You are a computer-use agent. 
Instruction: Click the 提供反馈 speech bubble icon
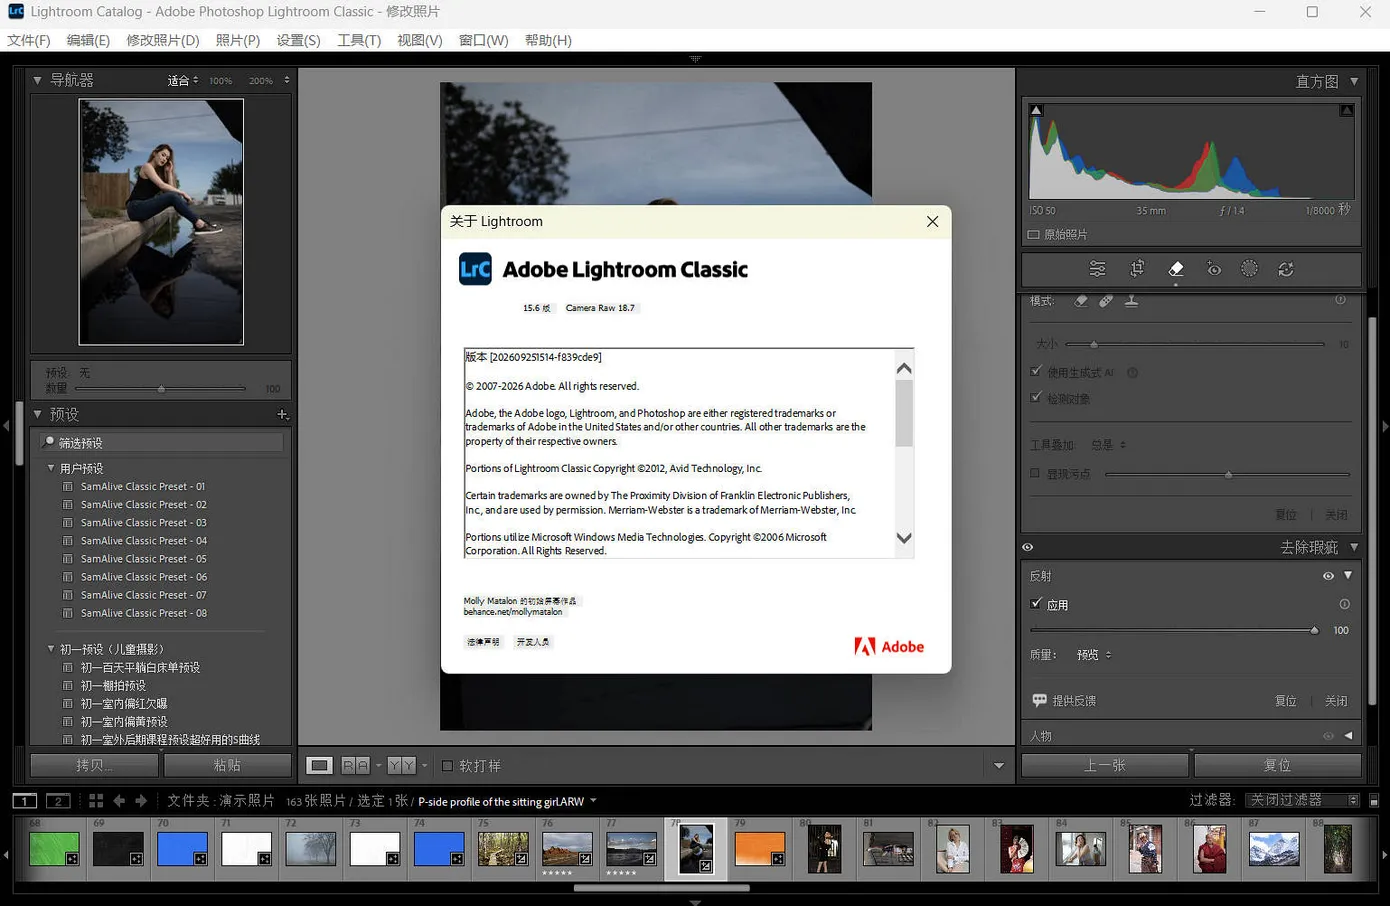(x=1039, y=700)
